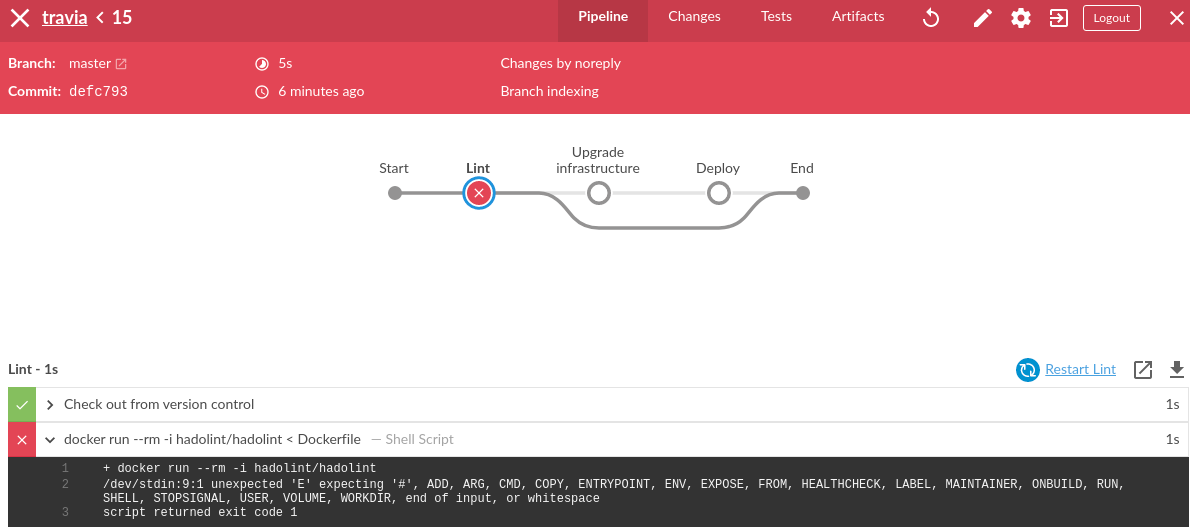Click the edit pipeline pencil icon
The image size is (1190, 531).
(983, 18)
